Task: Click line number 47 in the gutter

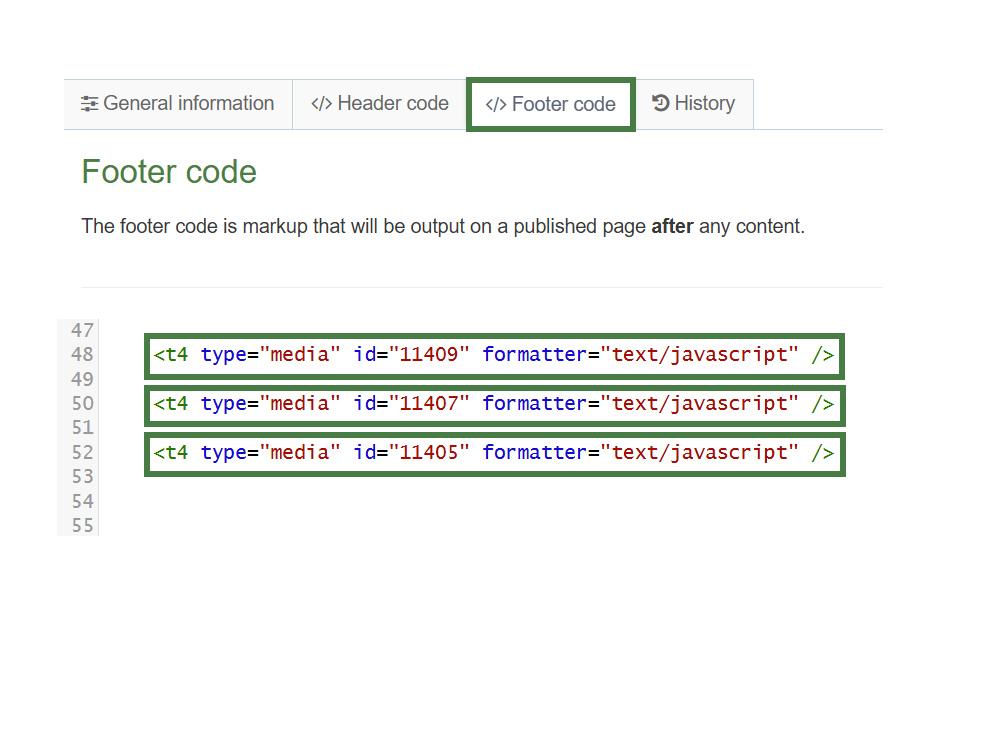Action: [x=80, y=330]
